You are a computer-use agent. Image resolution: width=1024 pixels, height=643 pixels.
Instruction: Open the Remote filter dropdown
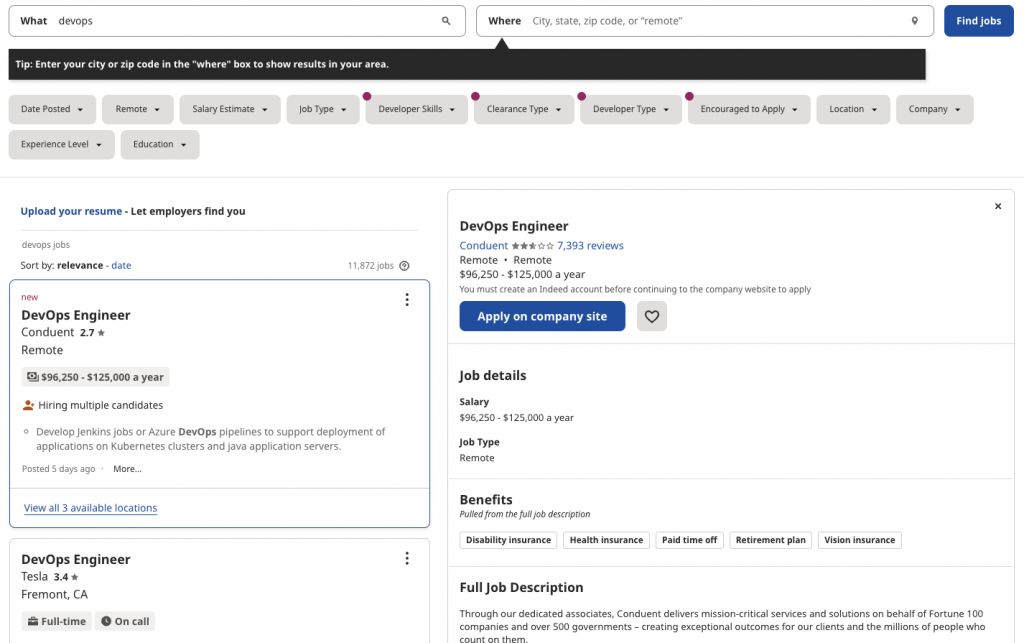137,109
